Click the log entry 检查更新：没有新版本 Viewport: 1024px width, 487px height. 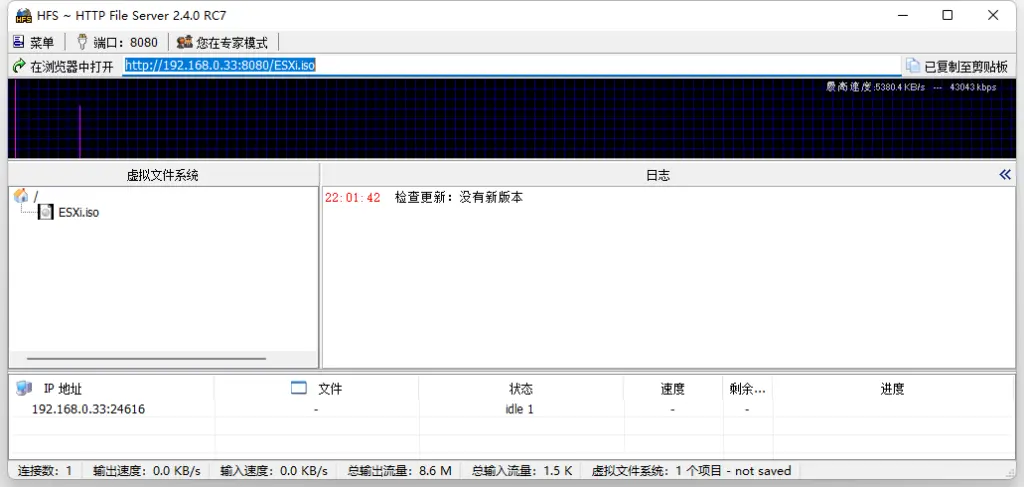point(458,198)
